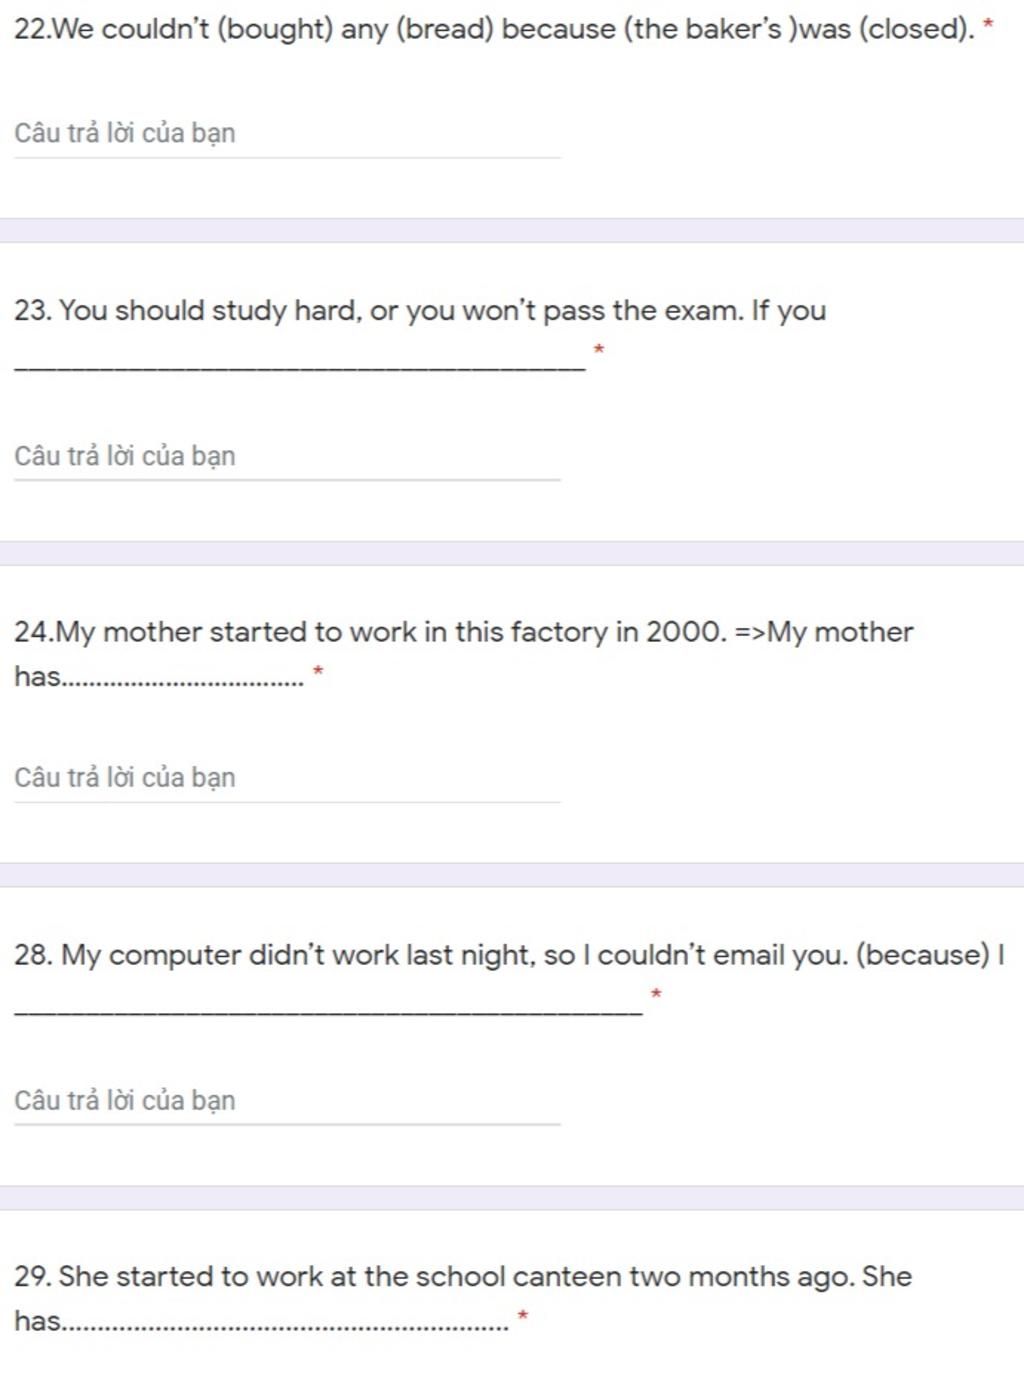1024x1378 pixels.
Task: Click the required asterisk of question 29
Action: 522,1316
